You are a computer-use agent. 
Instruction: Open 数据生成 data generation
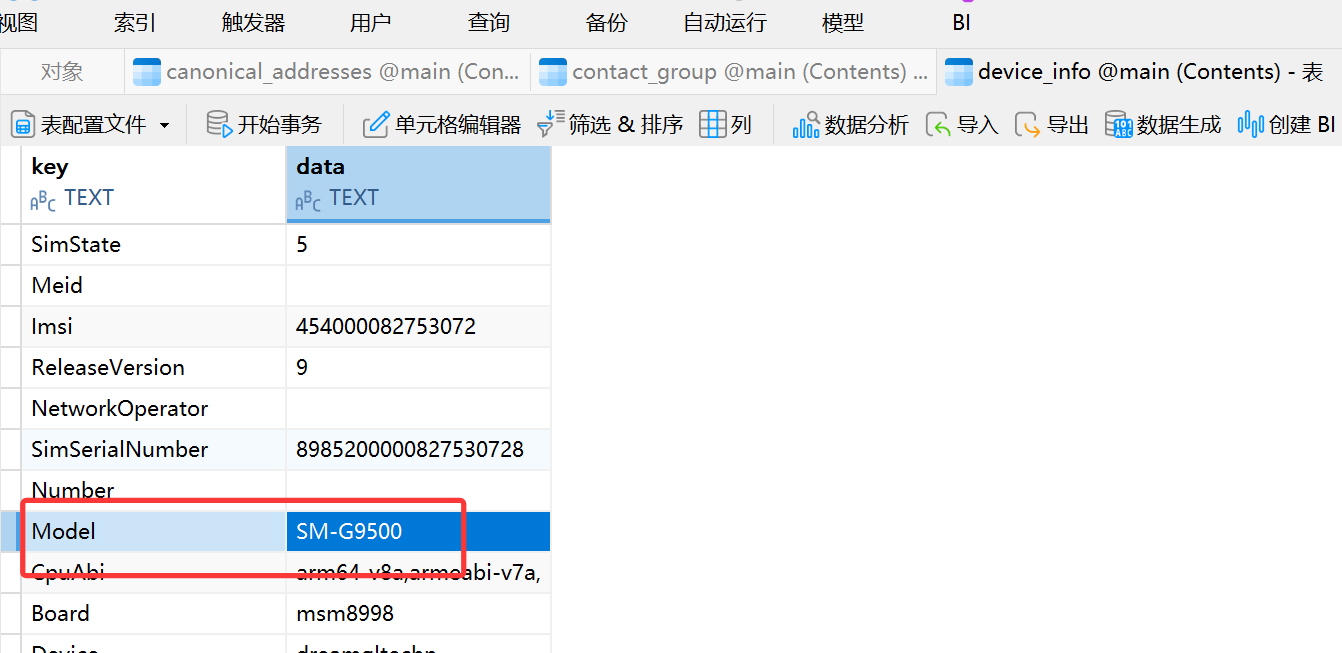[x=1163, y=124]
